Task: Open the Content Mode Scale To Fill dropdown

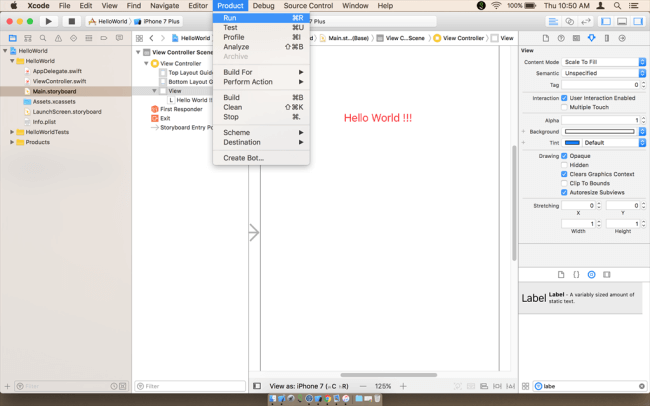Action: coord(604,62)
